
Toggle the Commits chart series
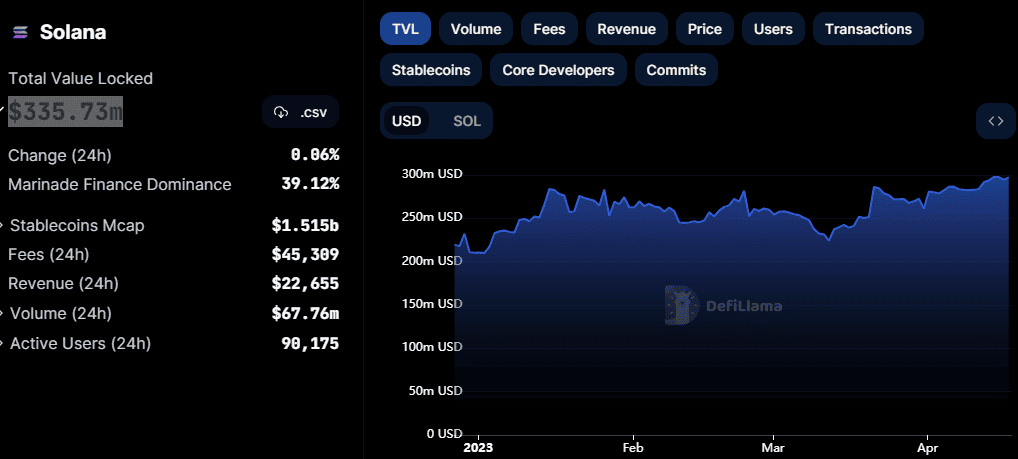677,69
